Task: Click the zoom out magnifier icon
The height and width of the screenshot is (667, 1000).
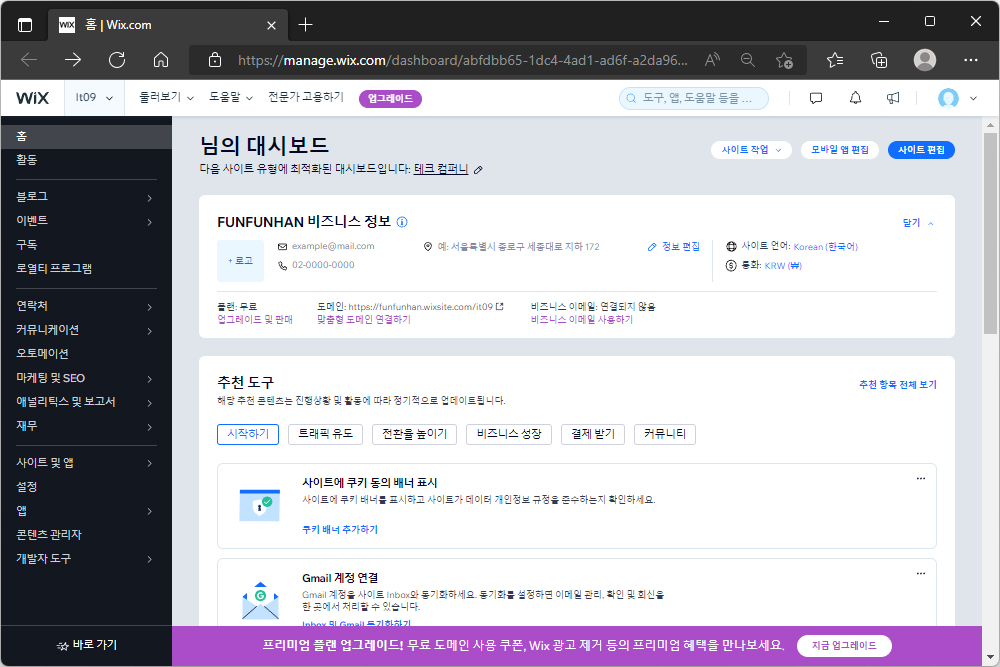Action: tap(748, 60)
